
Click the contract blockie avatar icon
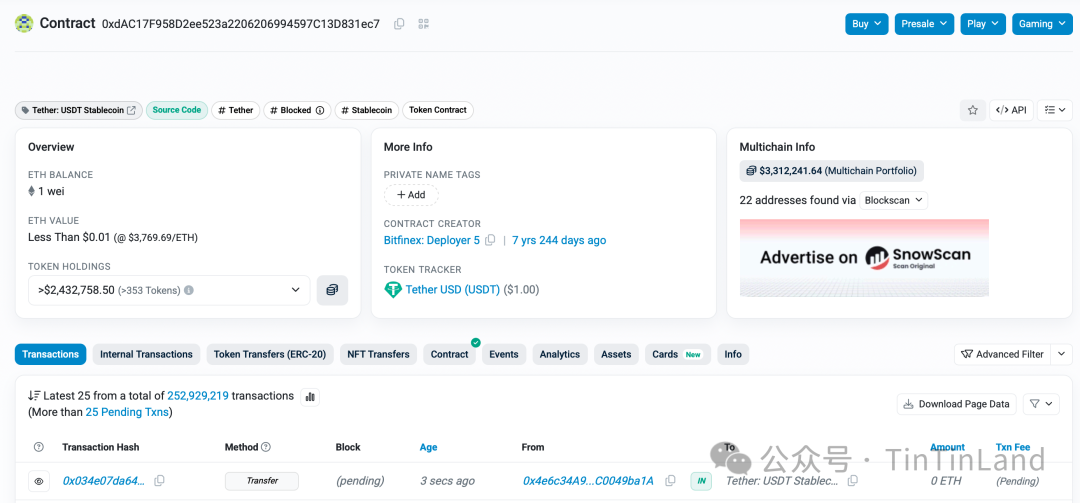[x=24, y=23]
